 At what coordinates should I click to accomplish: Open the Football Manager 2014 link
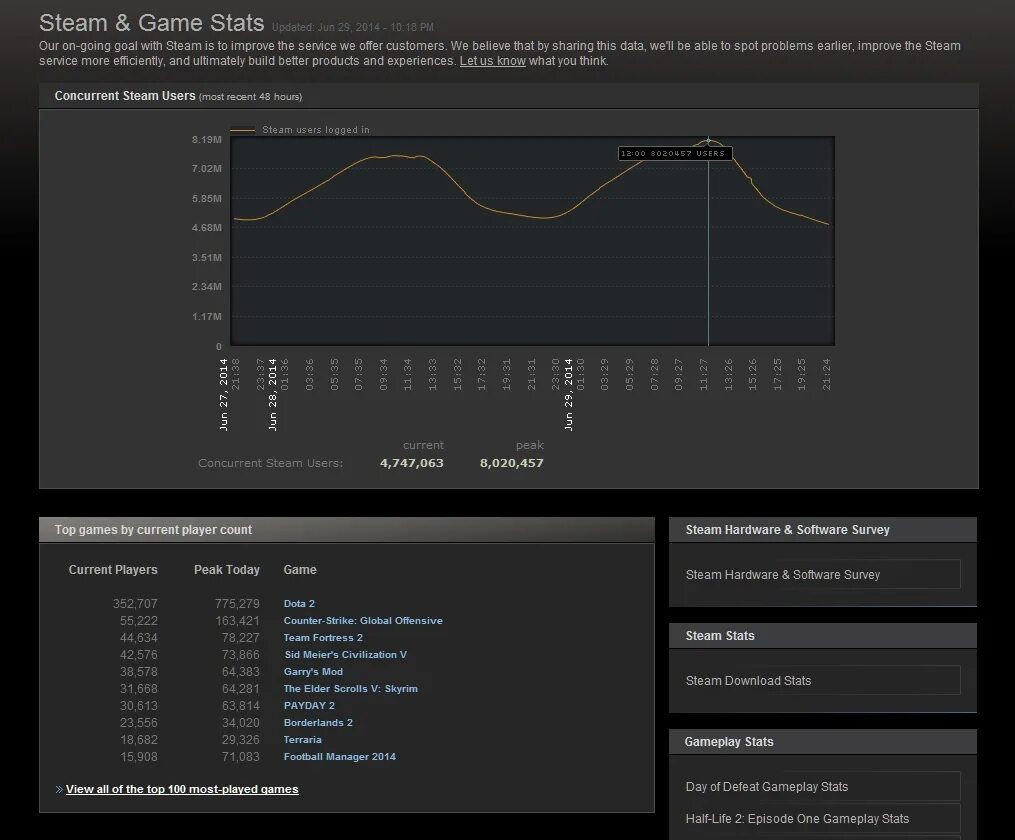339,756
